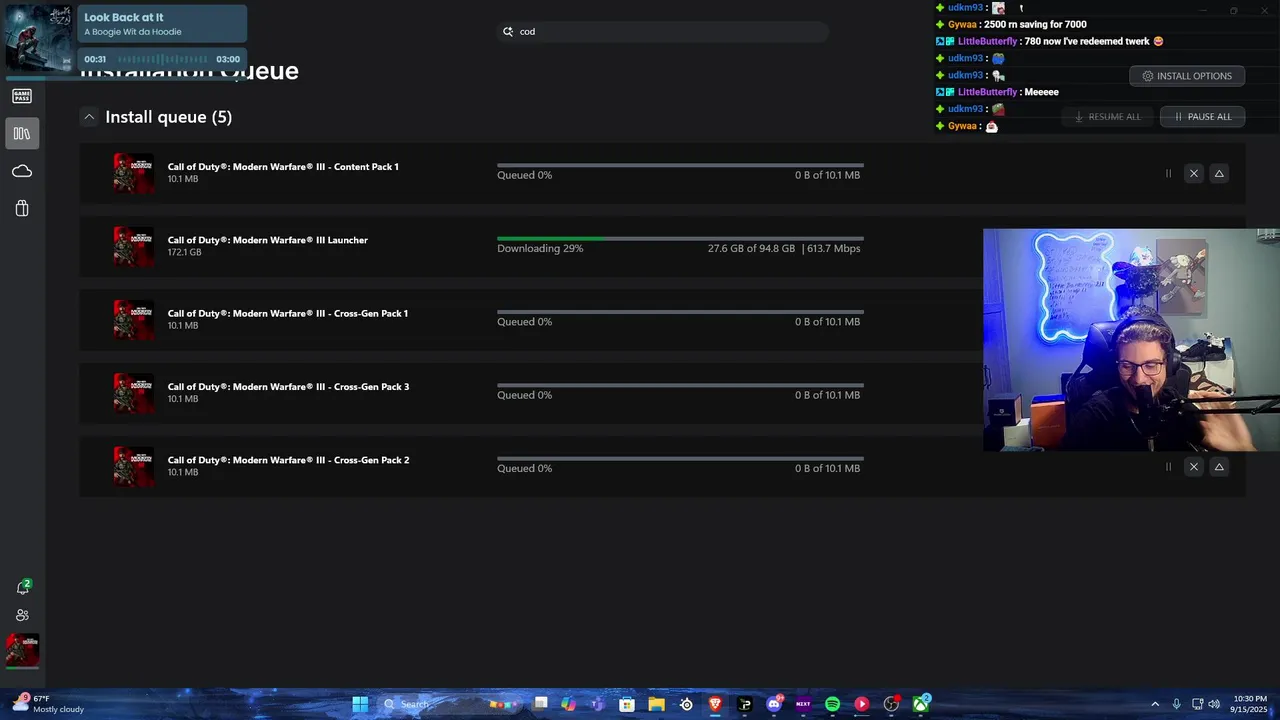Collapse the Install queue section

89,117
